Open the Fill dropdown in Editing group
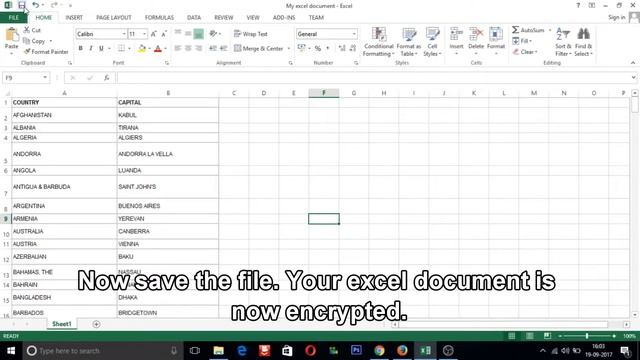The height and width of the screenshot is (360, 640). (522, 41)
